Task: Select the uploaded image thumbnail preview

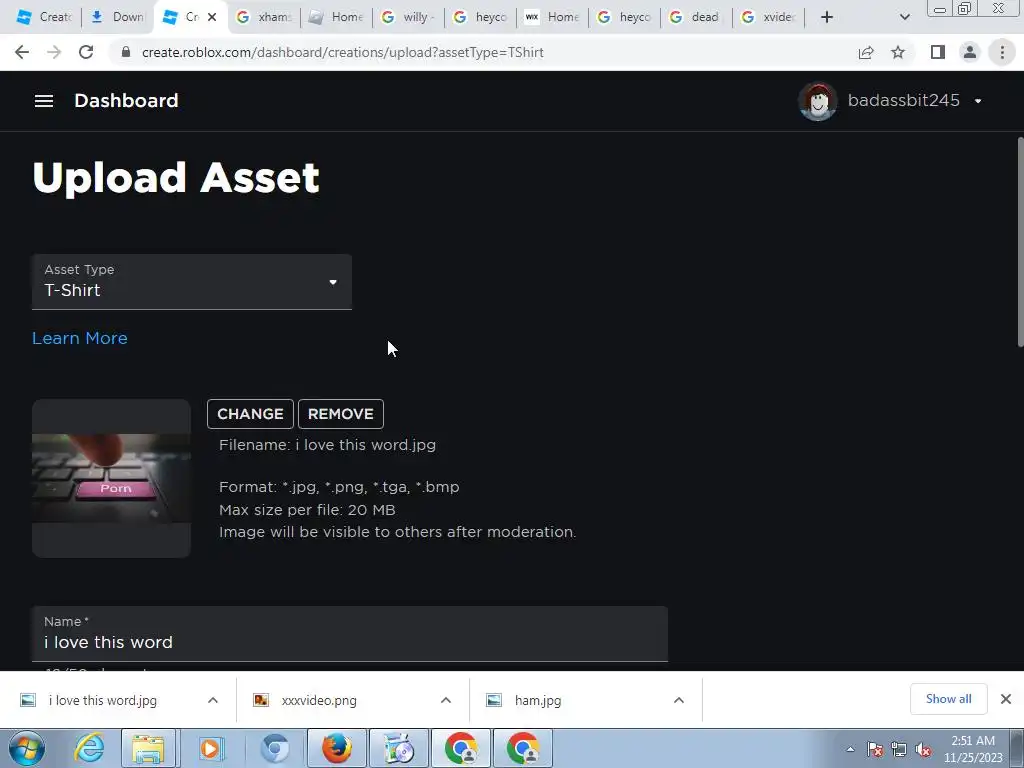Action: [x=111, y=478]
